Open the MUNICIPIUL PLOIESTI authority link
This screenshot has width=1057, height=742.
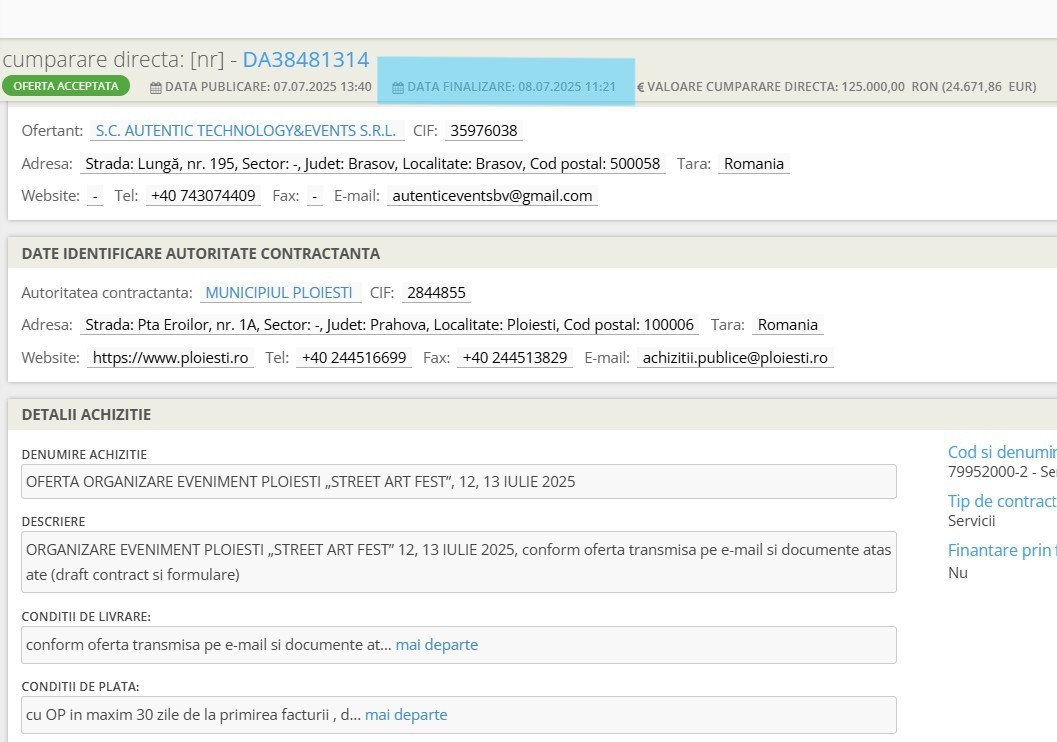point(279,293)
